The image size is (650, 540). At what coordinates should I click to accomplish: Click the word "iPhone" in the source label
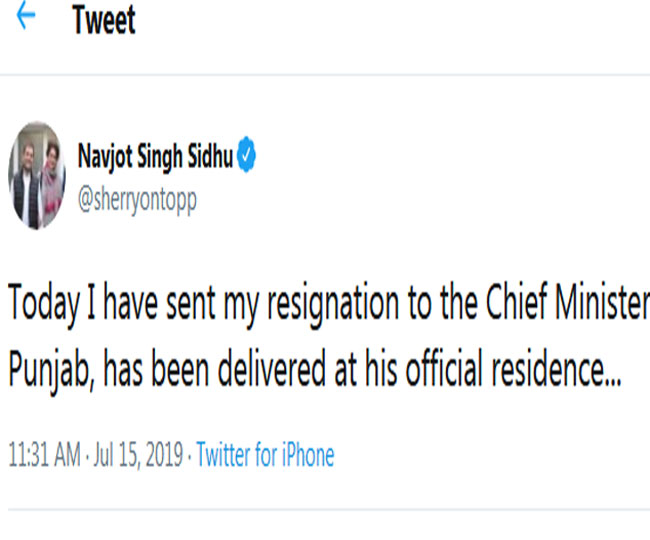[x=303, y=456]
